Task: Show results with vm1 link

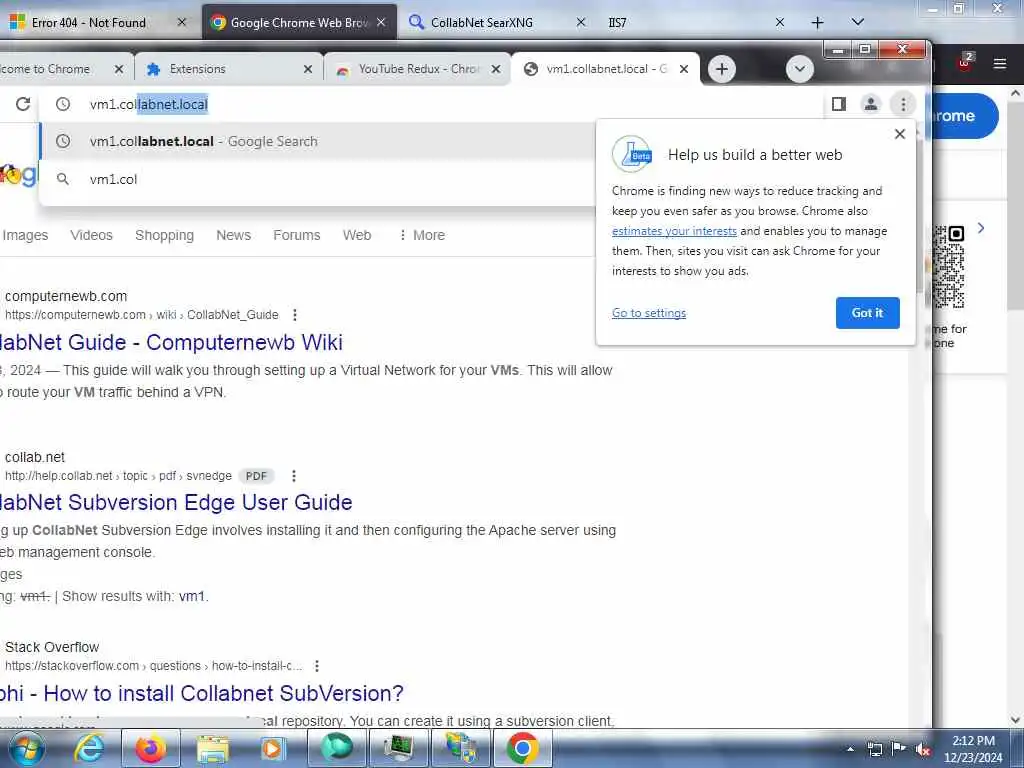Action: [x=192, y=596]
